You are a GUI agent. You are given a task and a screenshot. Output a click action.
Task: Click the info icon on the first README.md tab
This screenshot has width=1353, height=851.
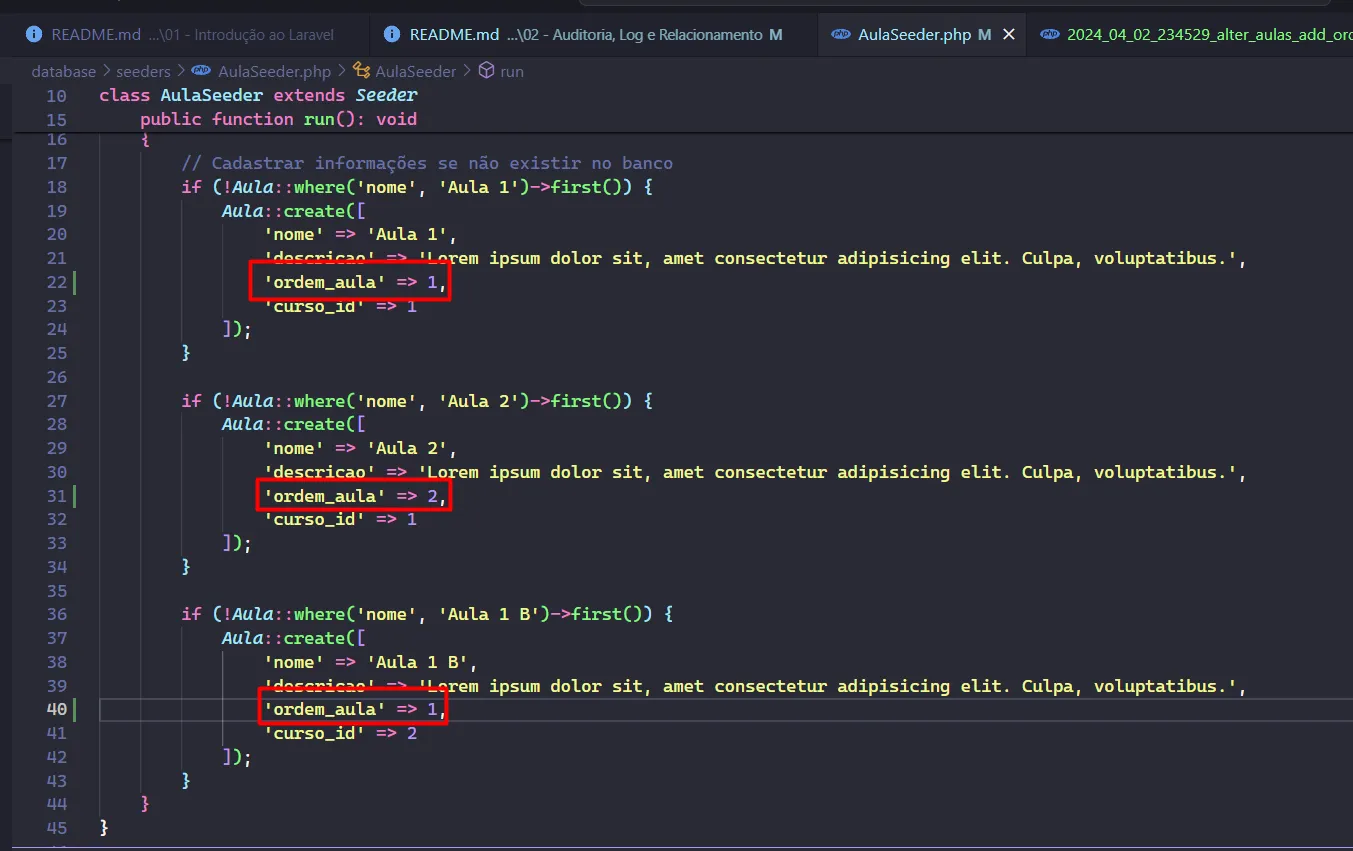[x=35, y=34]
